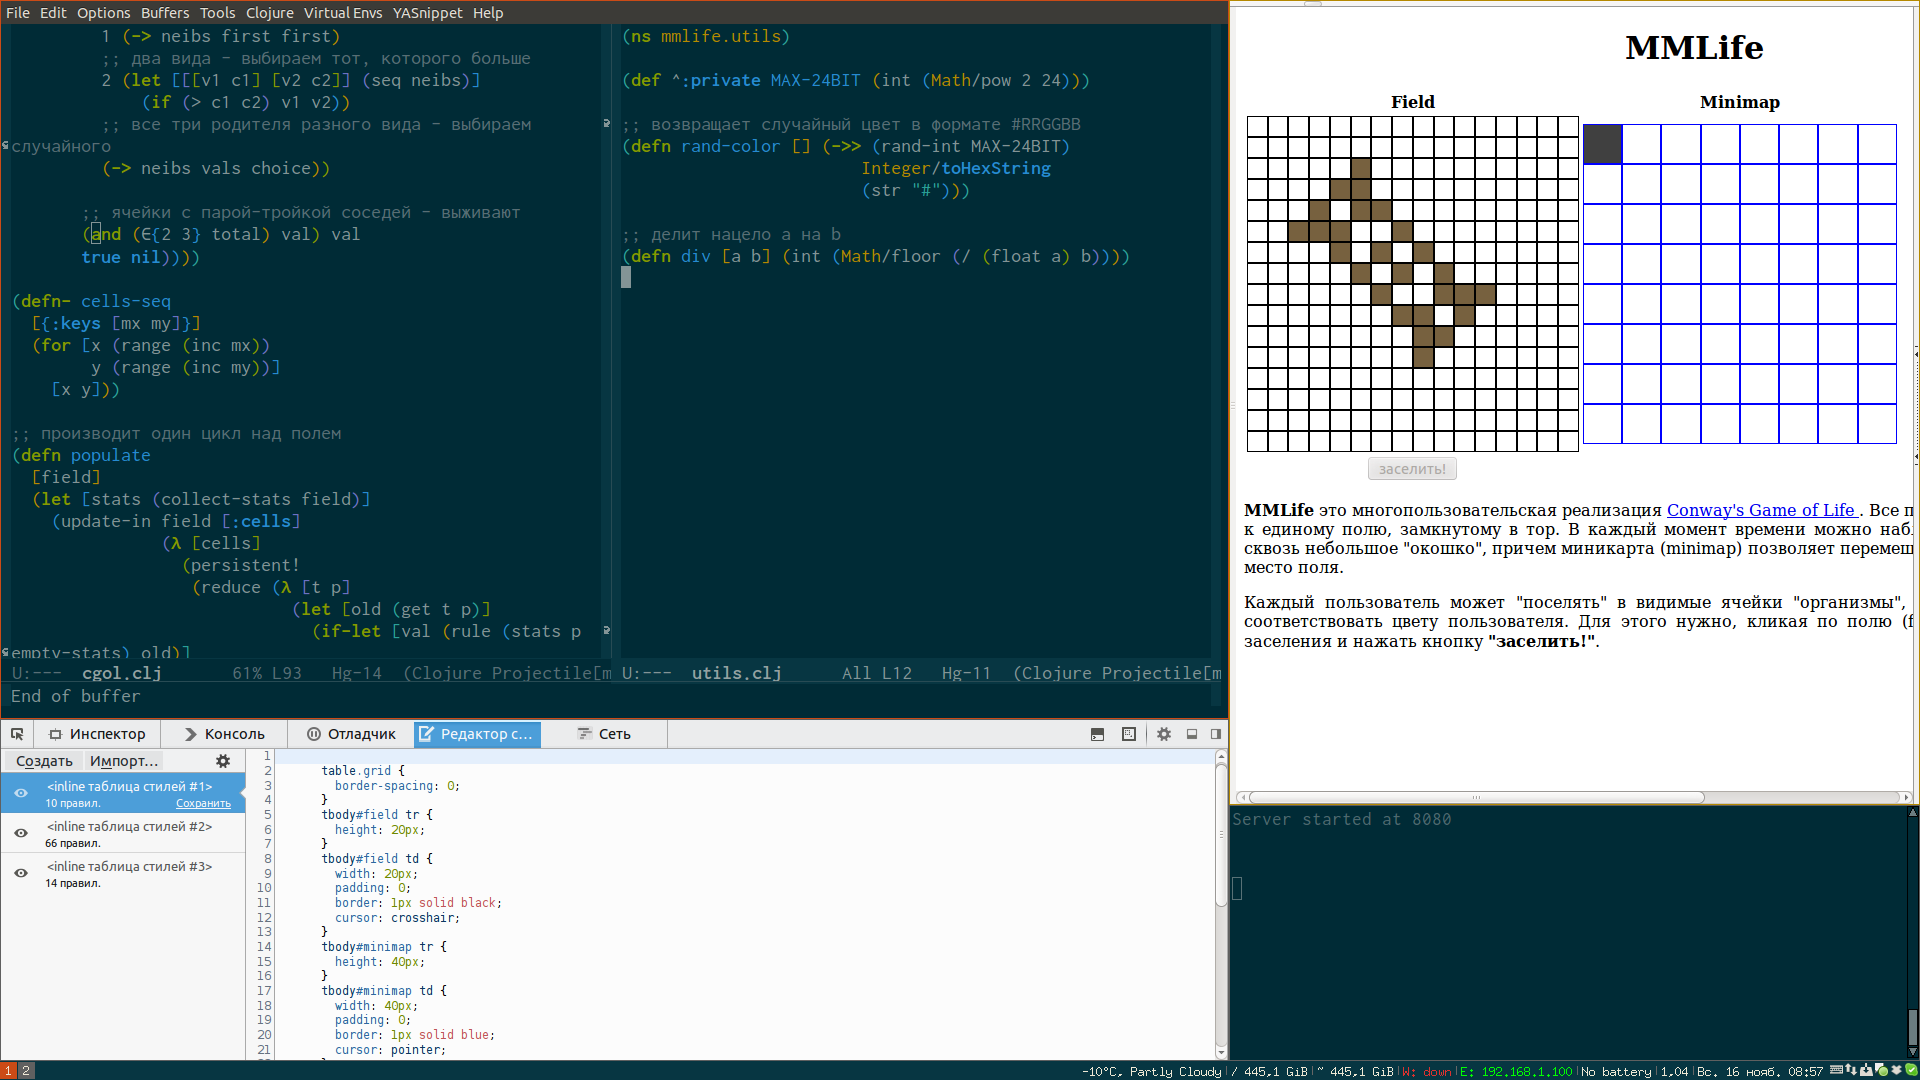Click the dark highlighted minimap cell
Screen dimensions: 1920x1080
[1602, 144]
